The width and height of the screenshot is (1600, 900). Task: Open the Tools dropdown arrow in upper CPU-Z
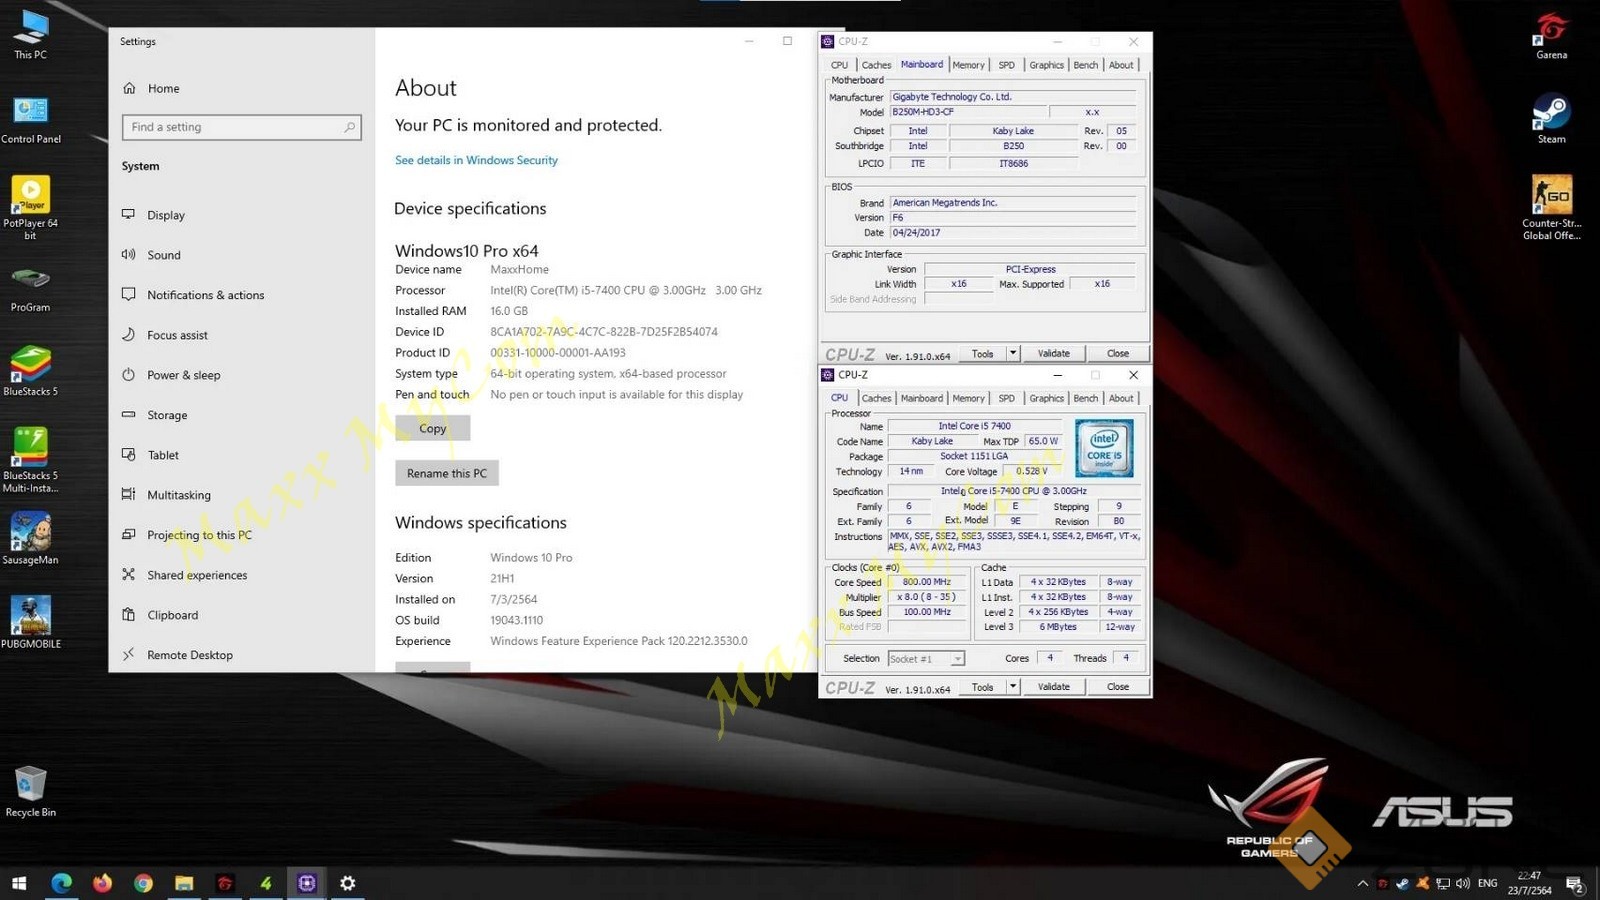[1012, 353]
